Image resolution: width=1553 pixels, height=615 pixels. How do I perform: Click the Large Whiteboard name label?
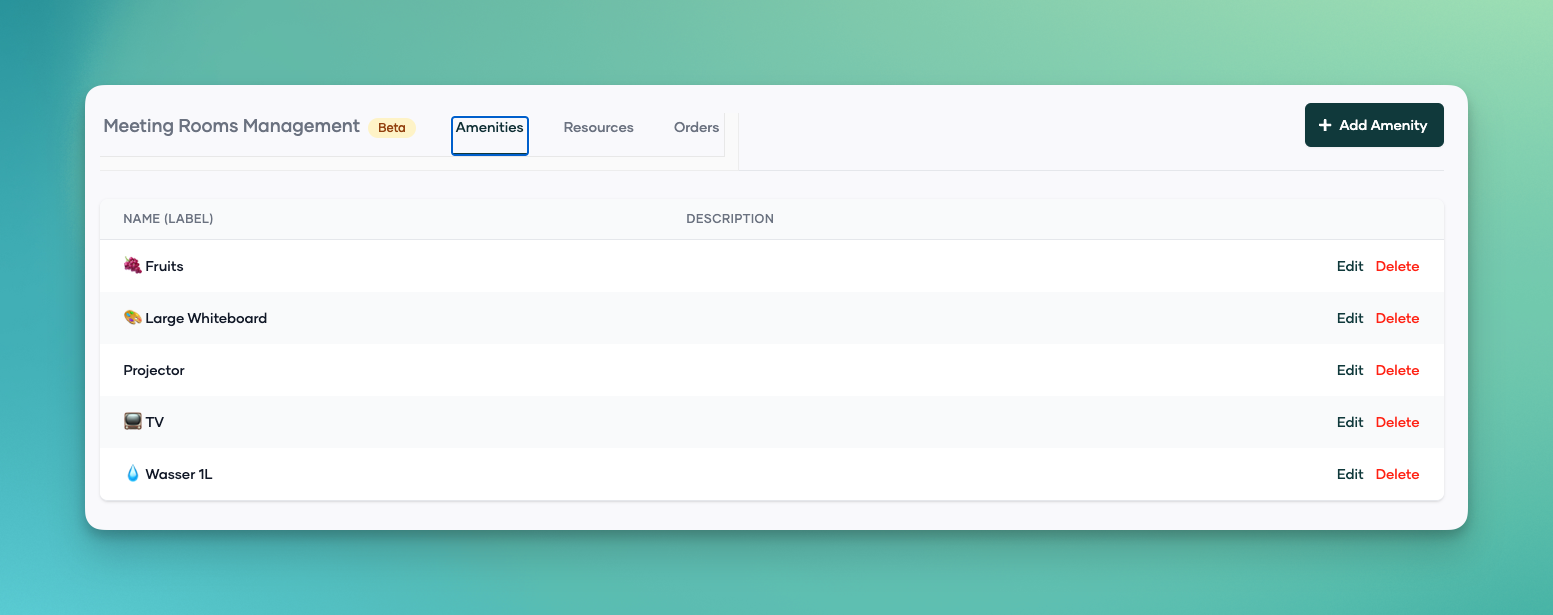pyautogui.click(x=206, y=318)
